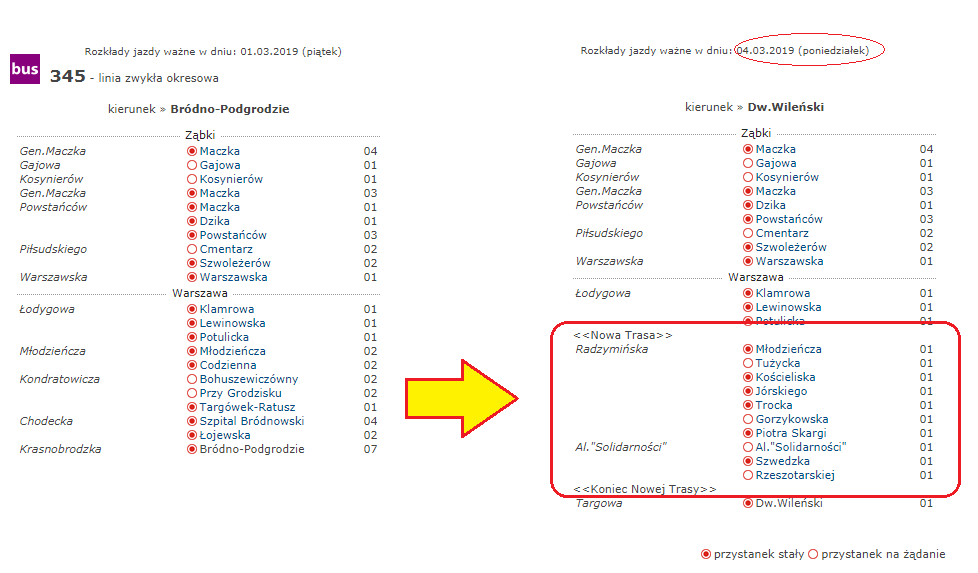Follow the Kościeliska stop link

coord(785,377)
